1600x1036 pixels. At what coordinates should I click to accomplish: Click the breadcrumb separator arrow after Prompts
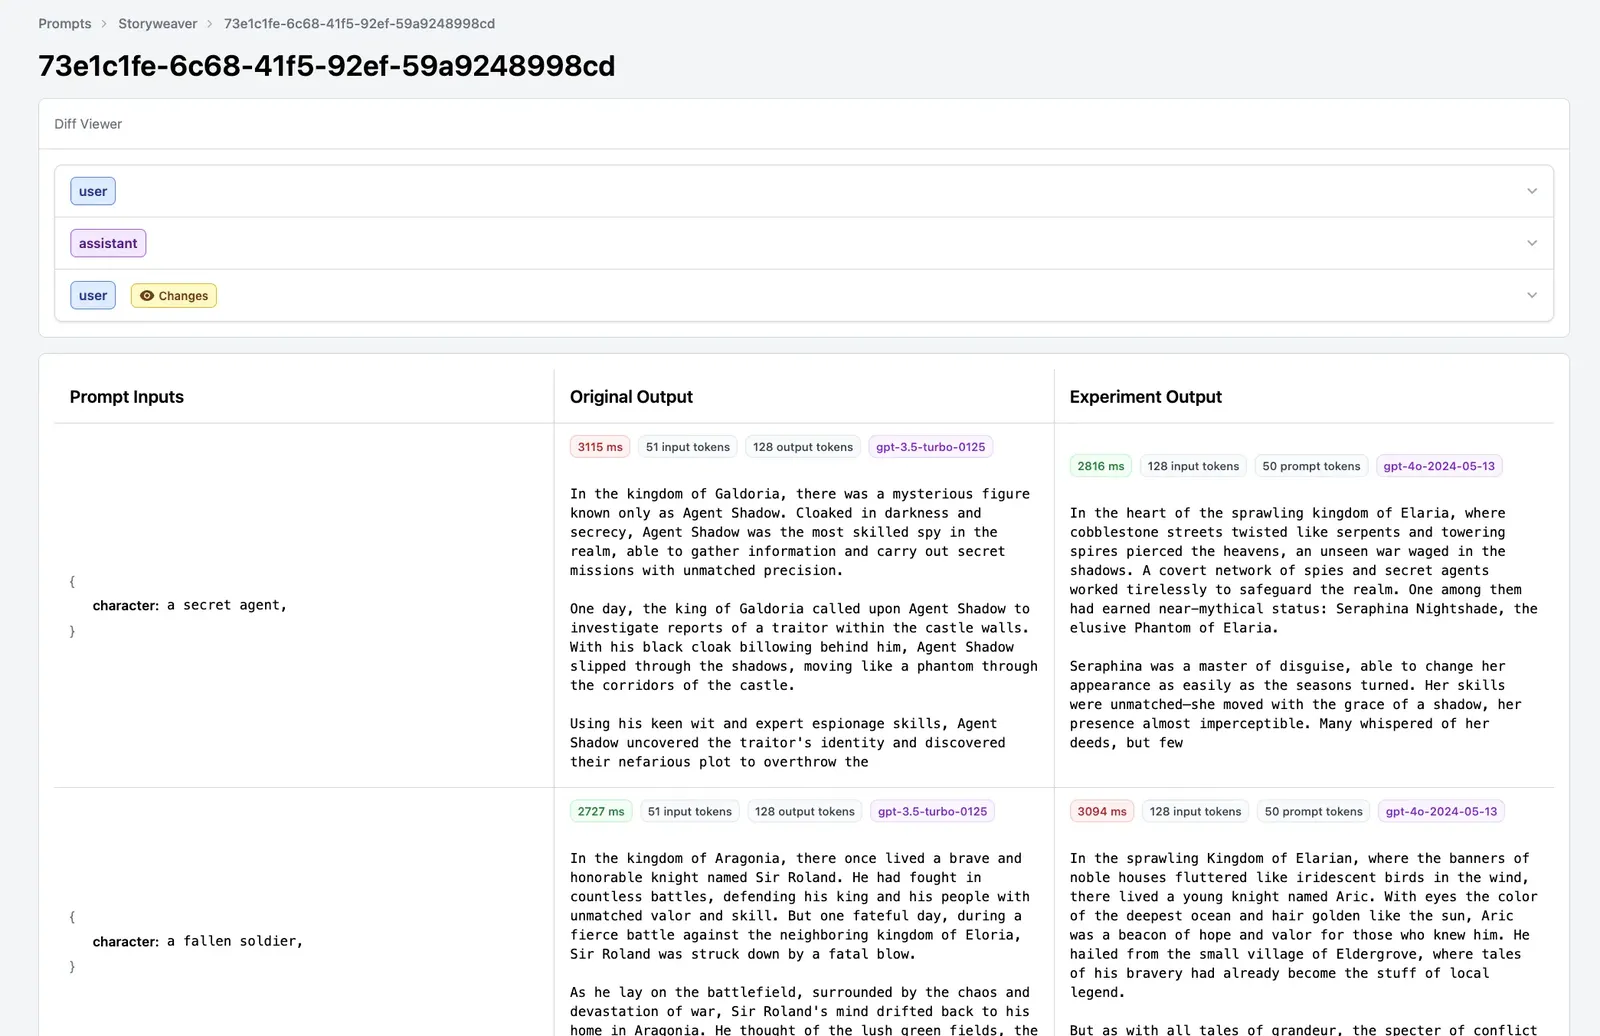[x=104, y=24]
